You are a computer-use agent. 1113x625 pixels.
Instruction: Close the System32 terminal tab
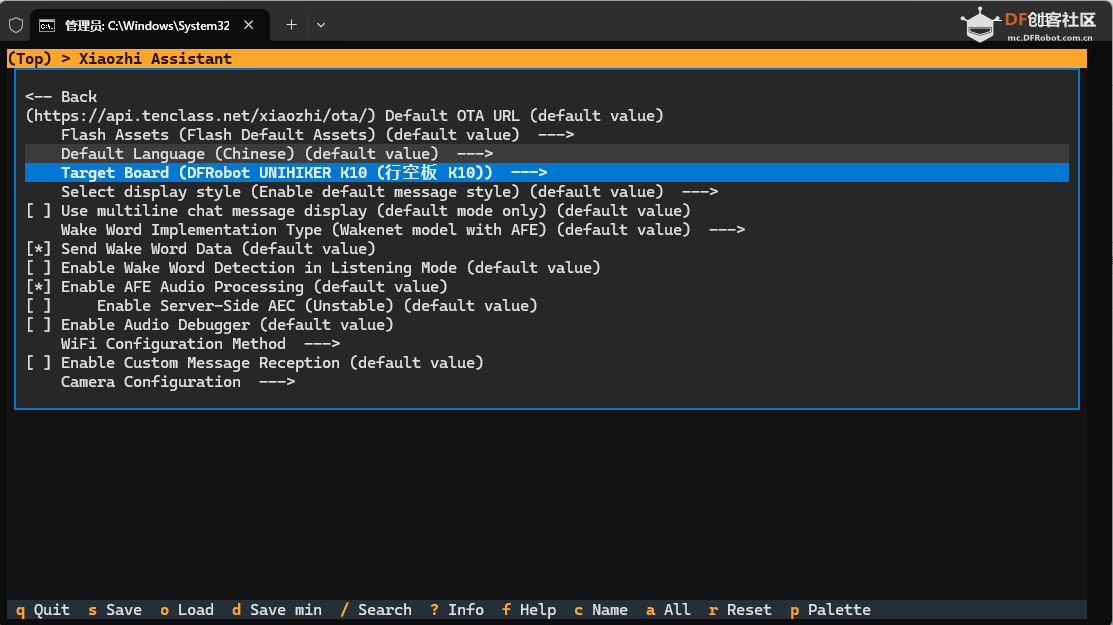pos(248,25)
